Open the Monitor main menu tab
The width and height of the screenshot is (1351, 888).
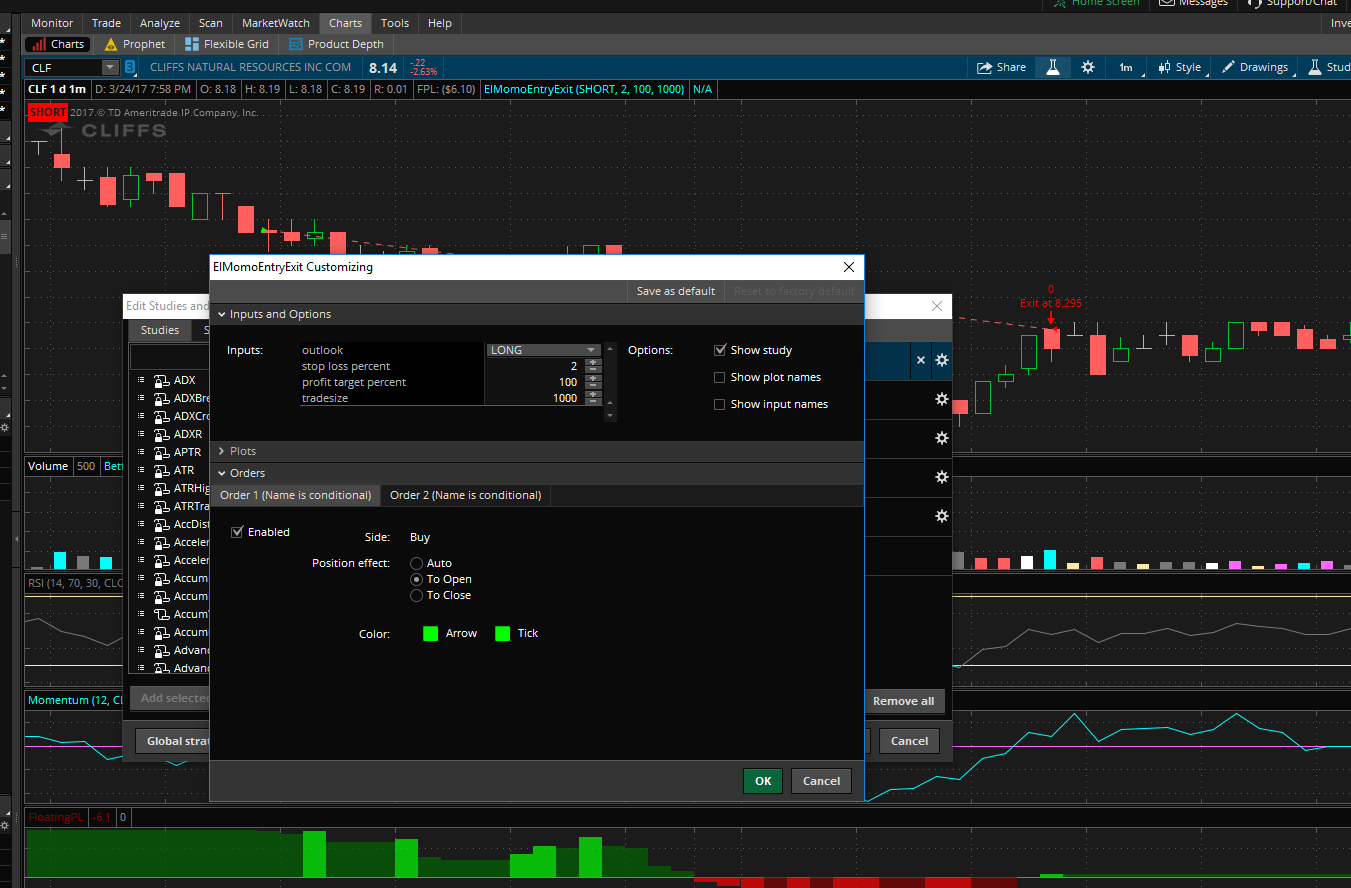52,23
